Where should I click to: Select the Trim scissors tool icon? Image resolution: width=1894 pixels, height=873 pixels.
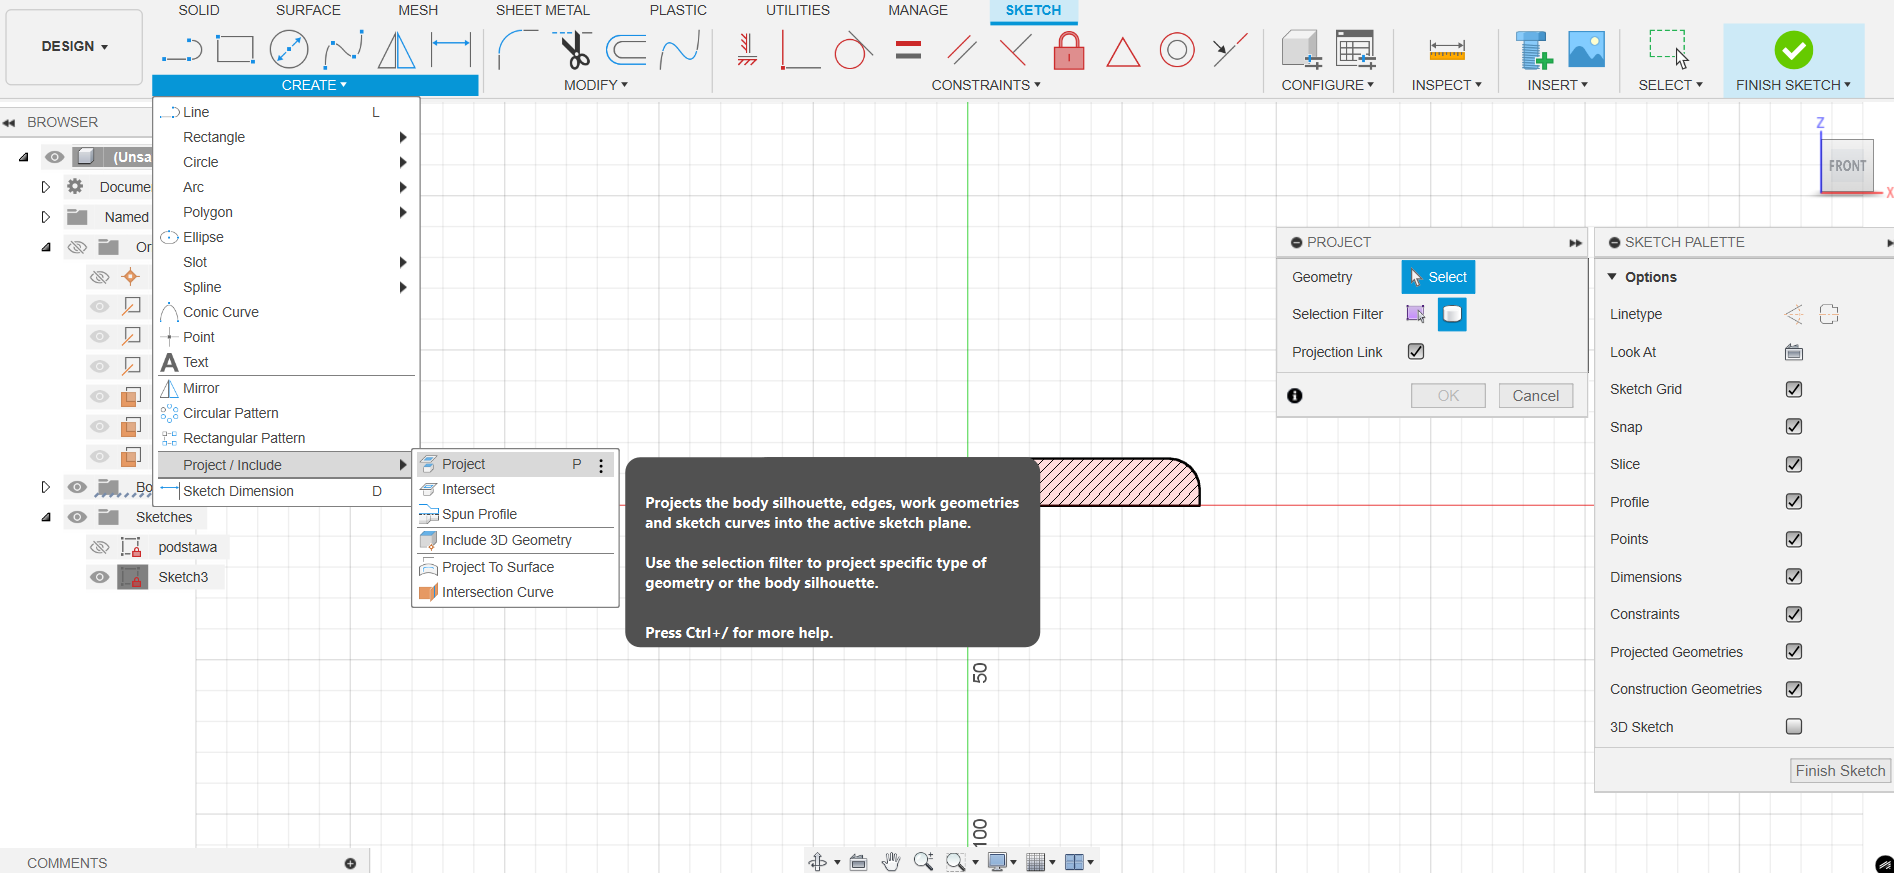pyautogui.click(x=573, y=49)
